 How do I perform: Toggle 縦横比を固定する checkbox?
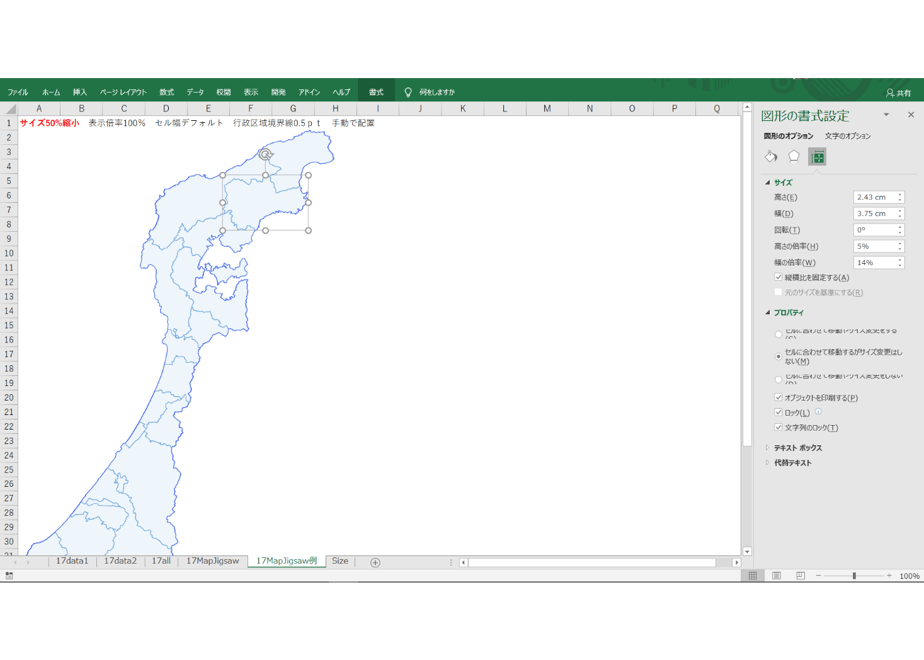[778, 277]
